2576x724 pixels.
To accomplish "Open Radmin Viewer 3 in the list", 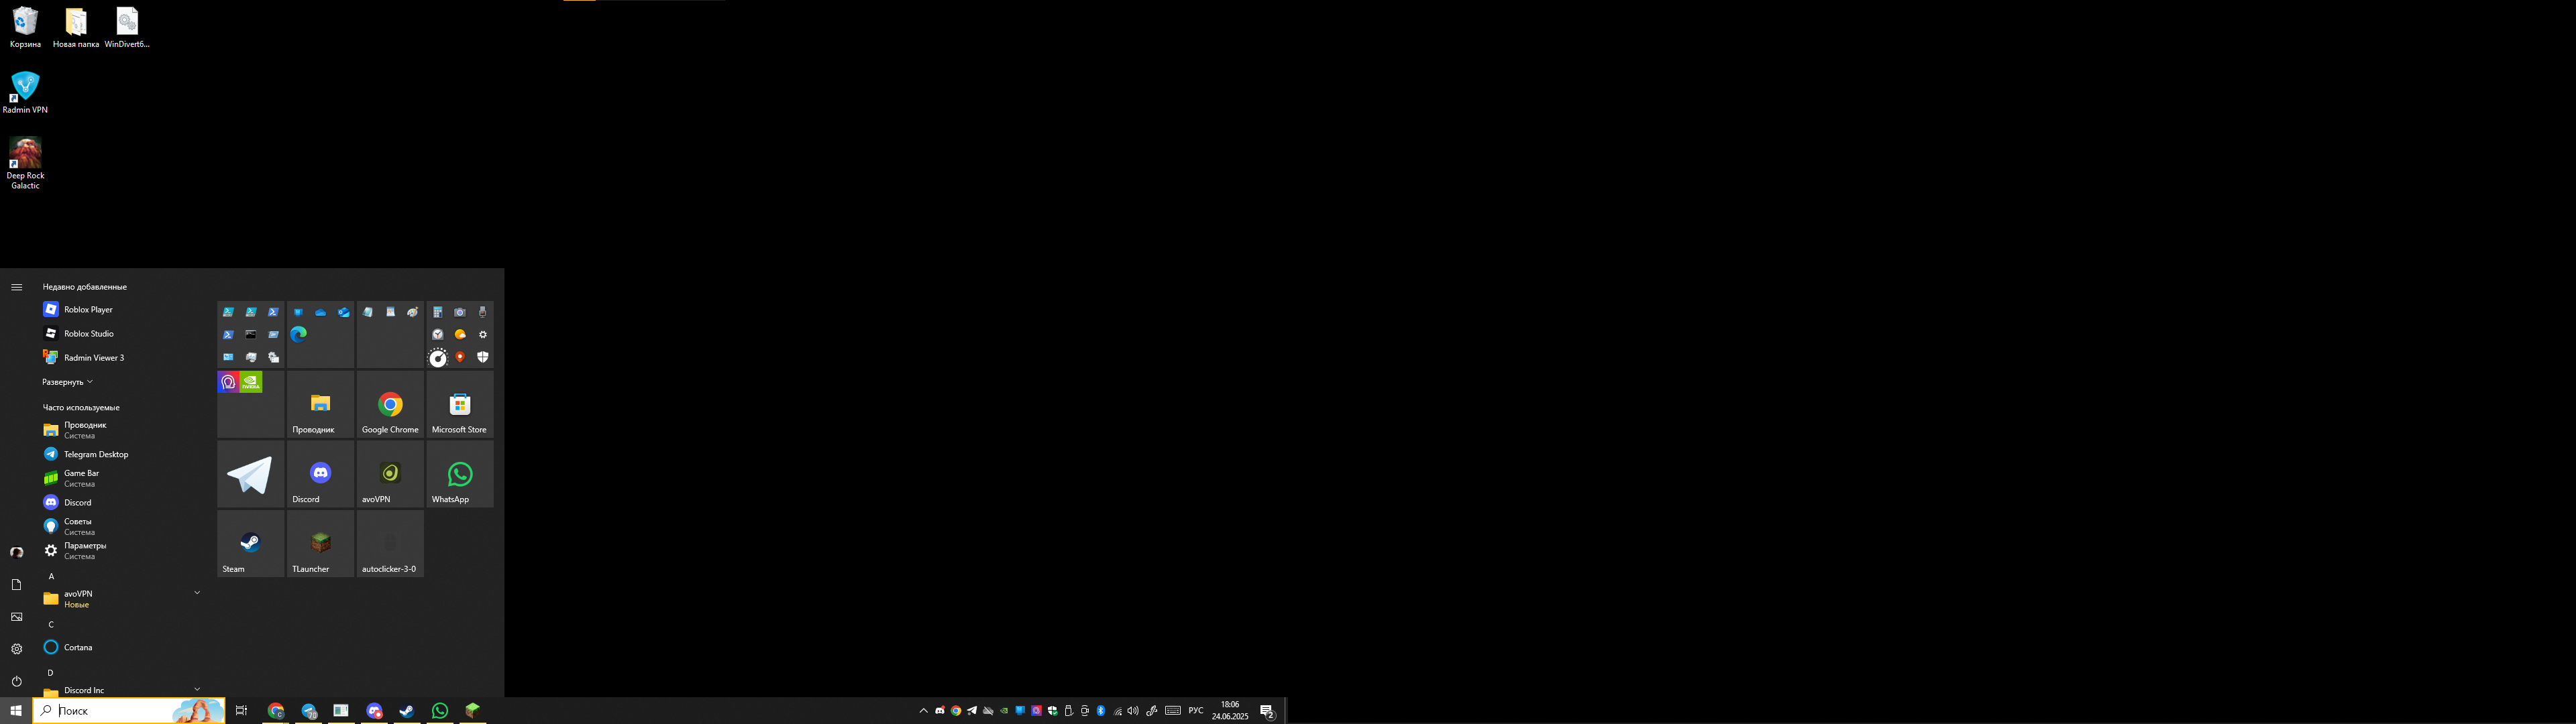I will (120, 358).
